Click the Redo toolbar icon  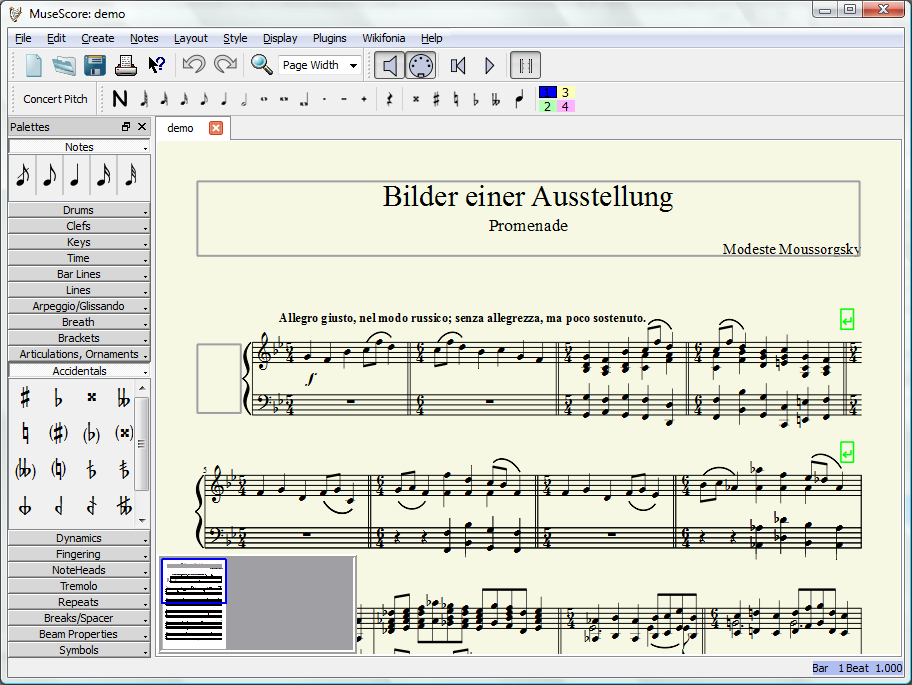click(224, 64)
